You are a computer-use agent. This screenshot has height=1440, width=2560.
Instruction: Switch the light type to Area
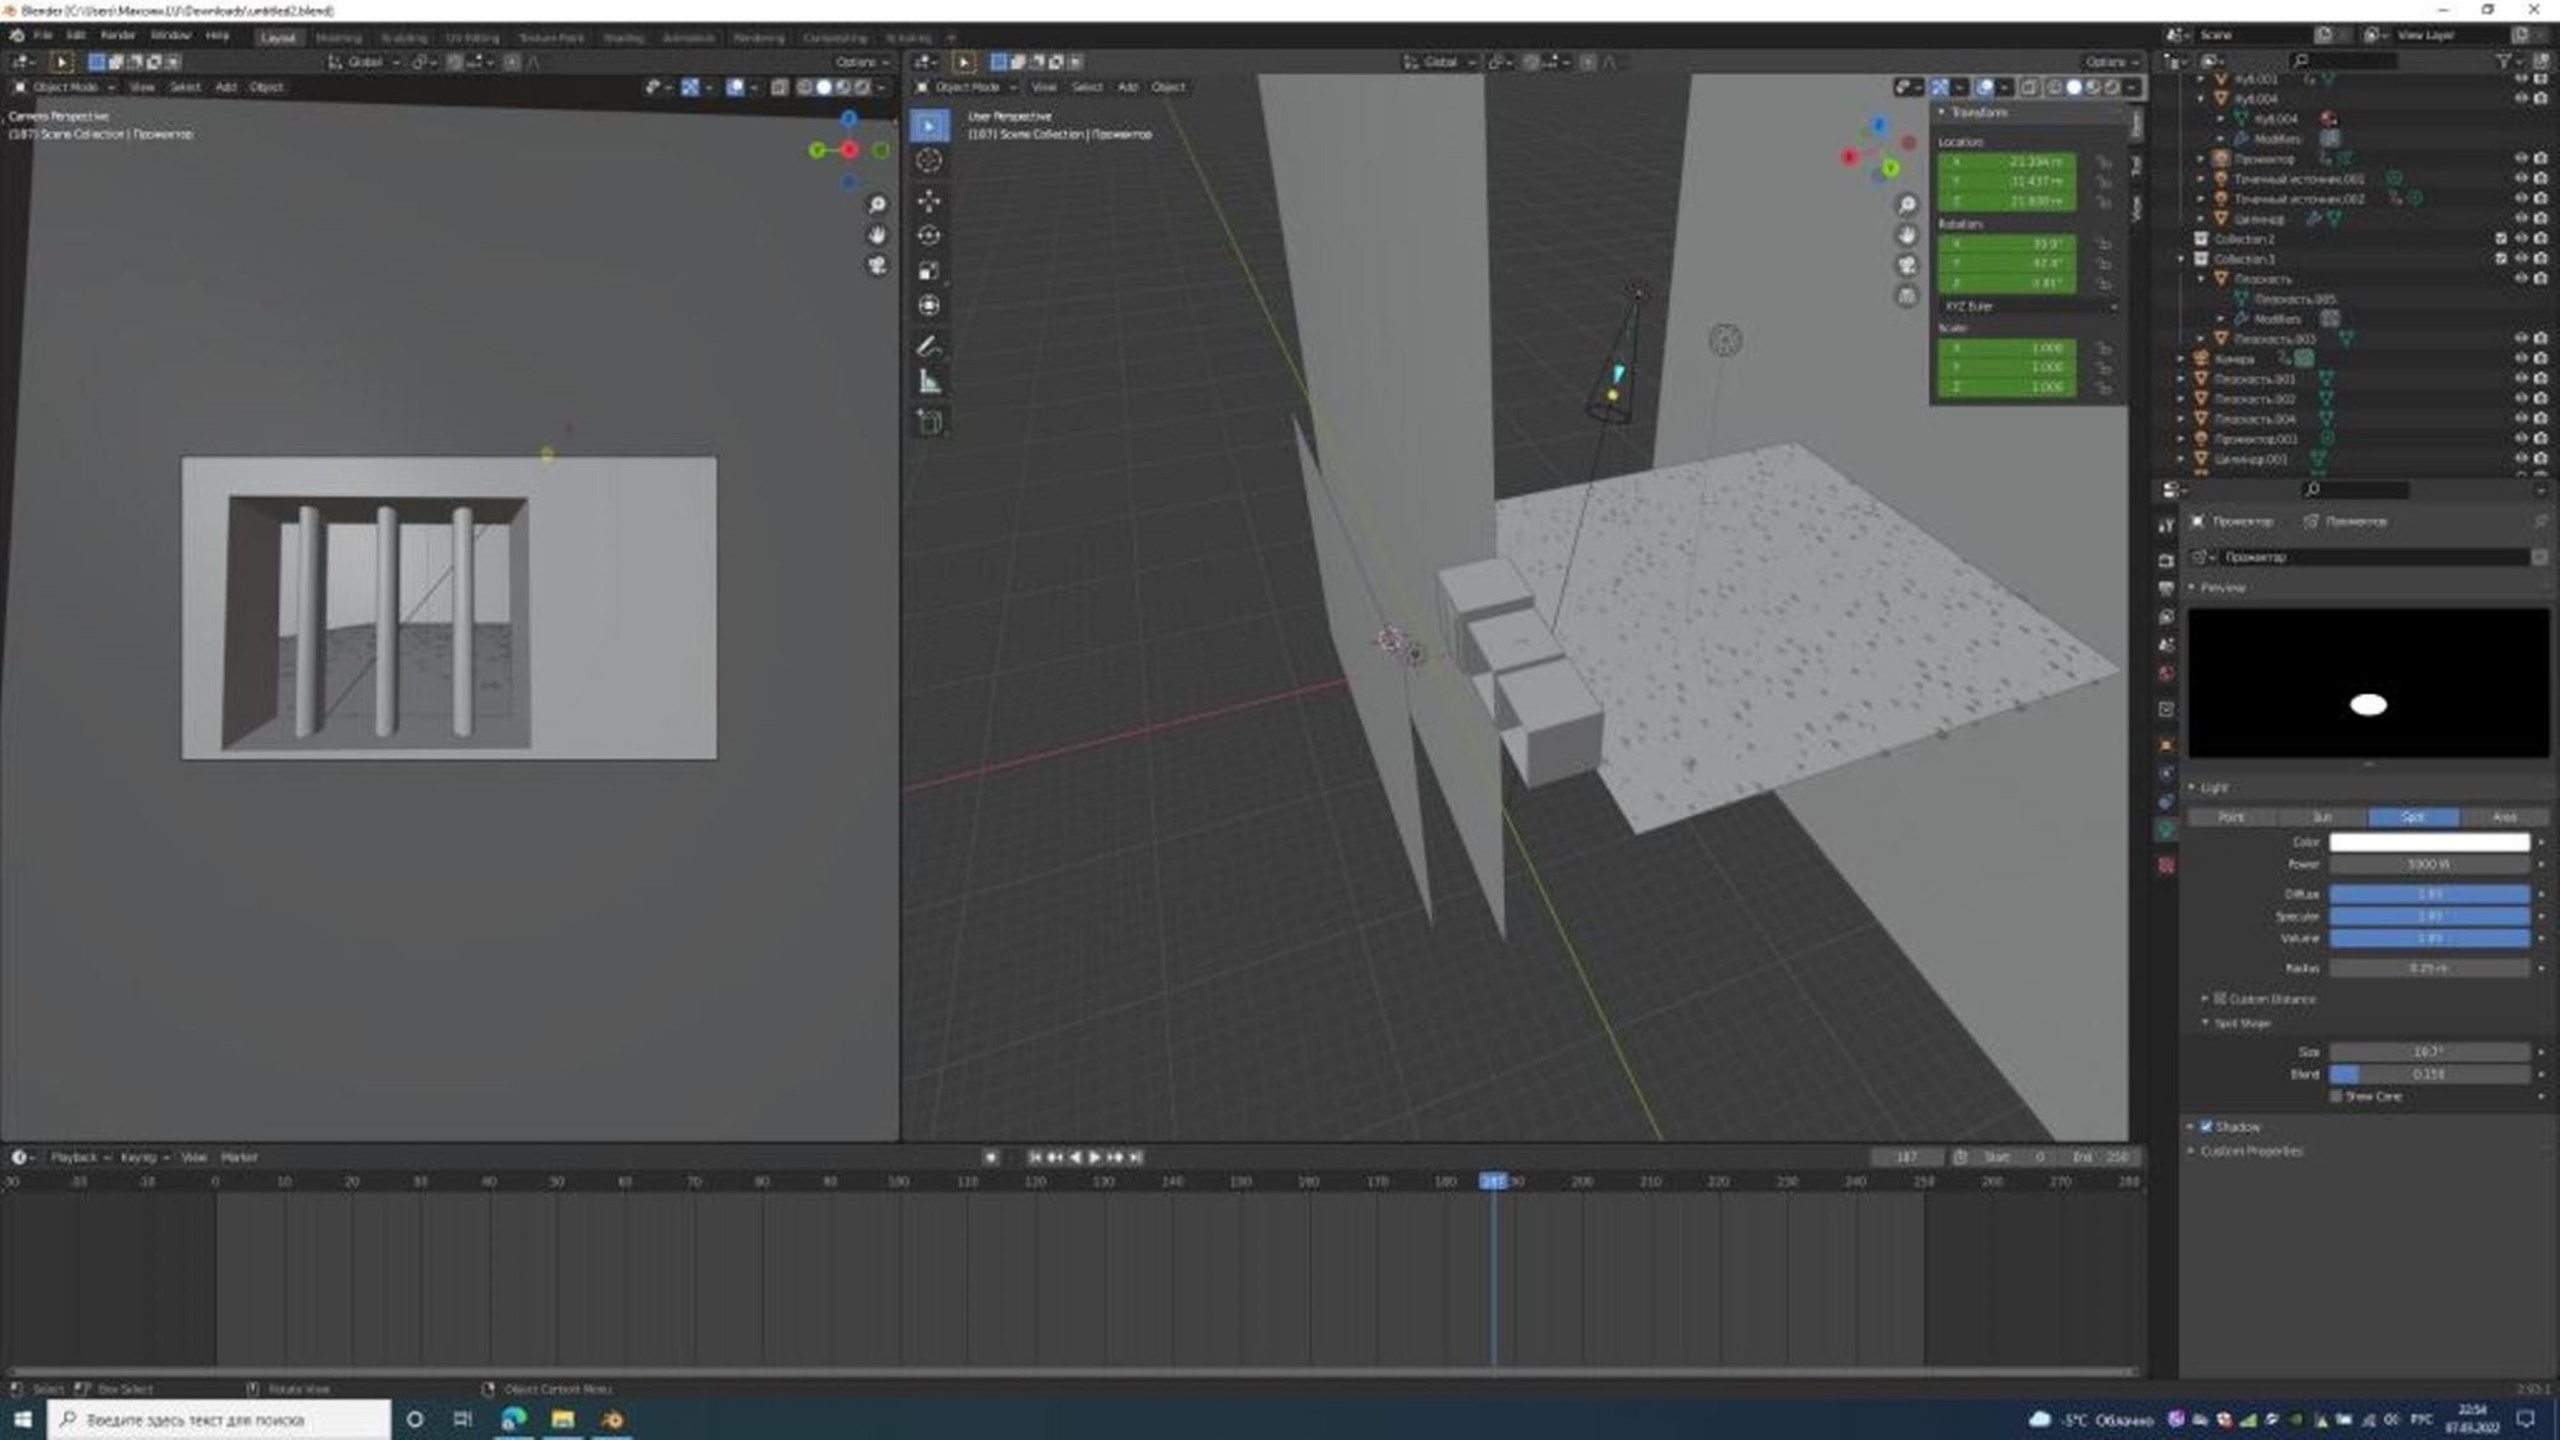[x=2503, y=817]
